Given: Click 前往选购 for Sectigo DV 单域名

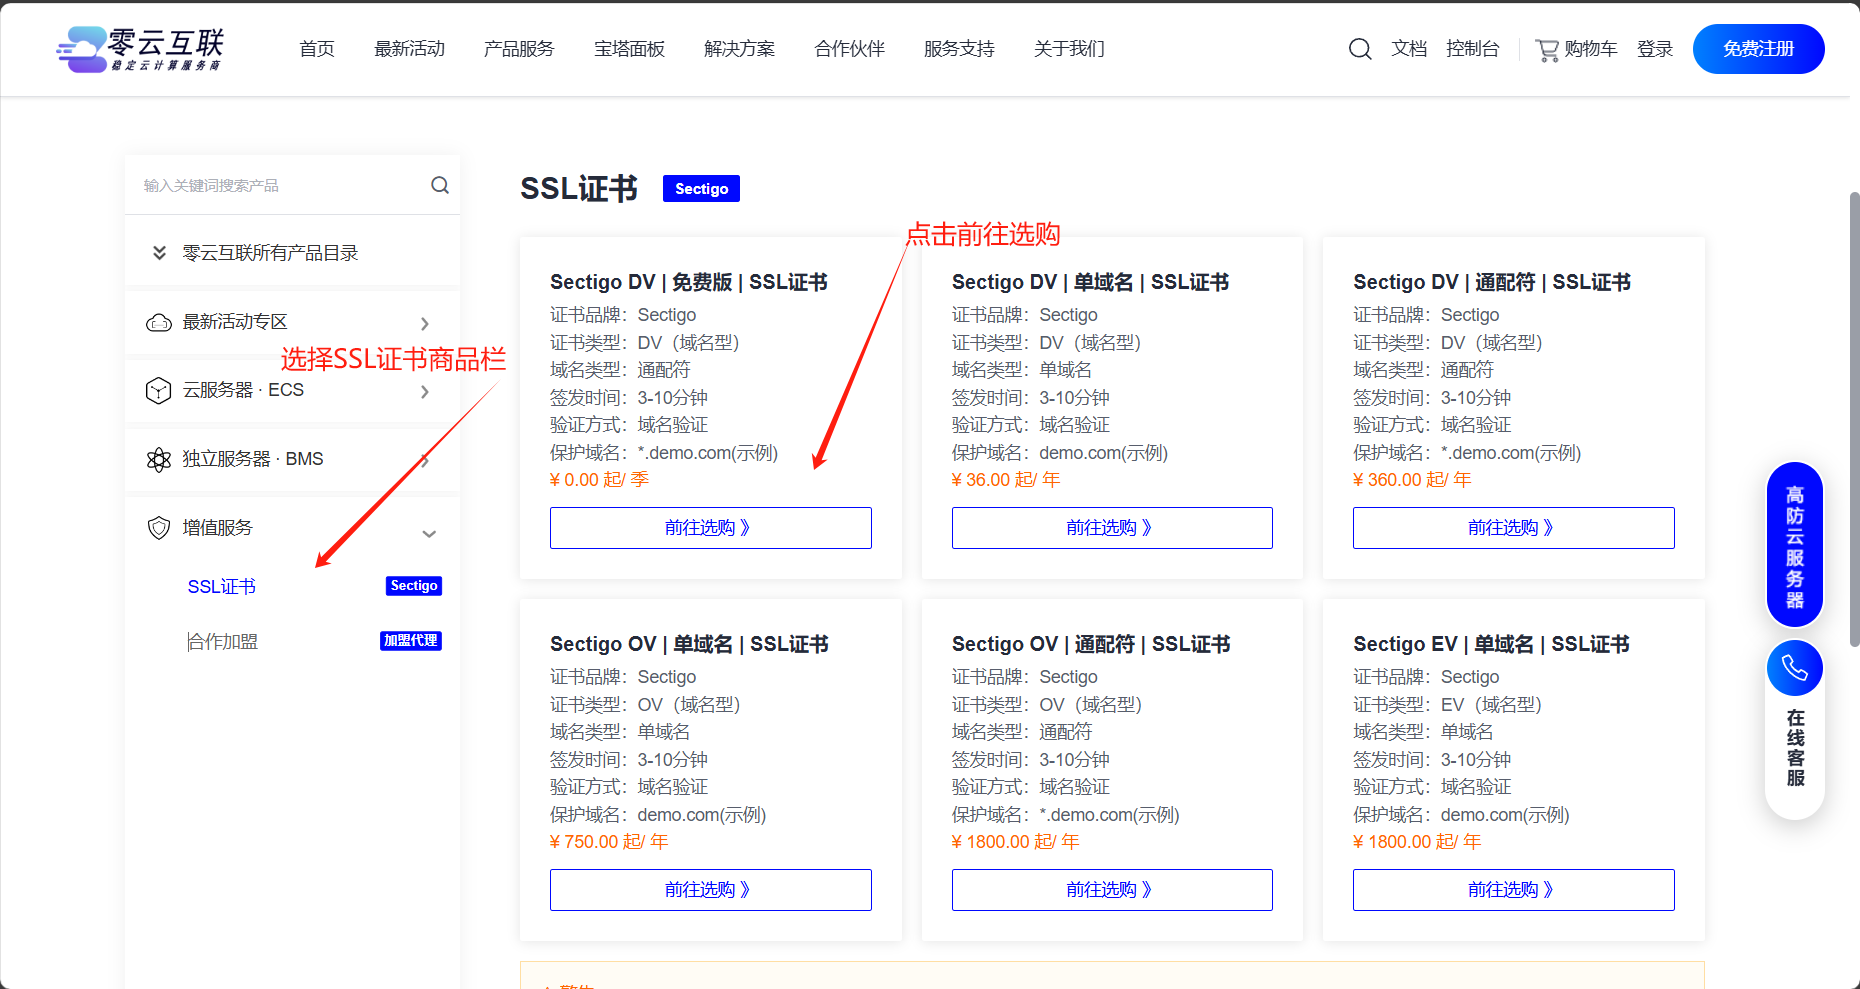Looking at the screenshot, I should tap(1112, 528).
